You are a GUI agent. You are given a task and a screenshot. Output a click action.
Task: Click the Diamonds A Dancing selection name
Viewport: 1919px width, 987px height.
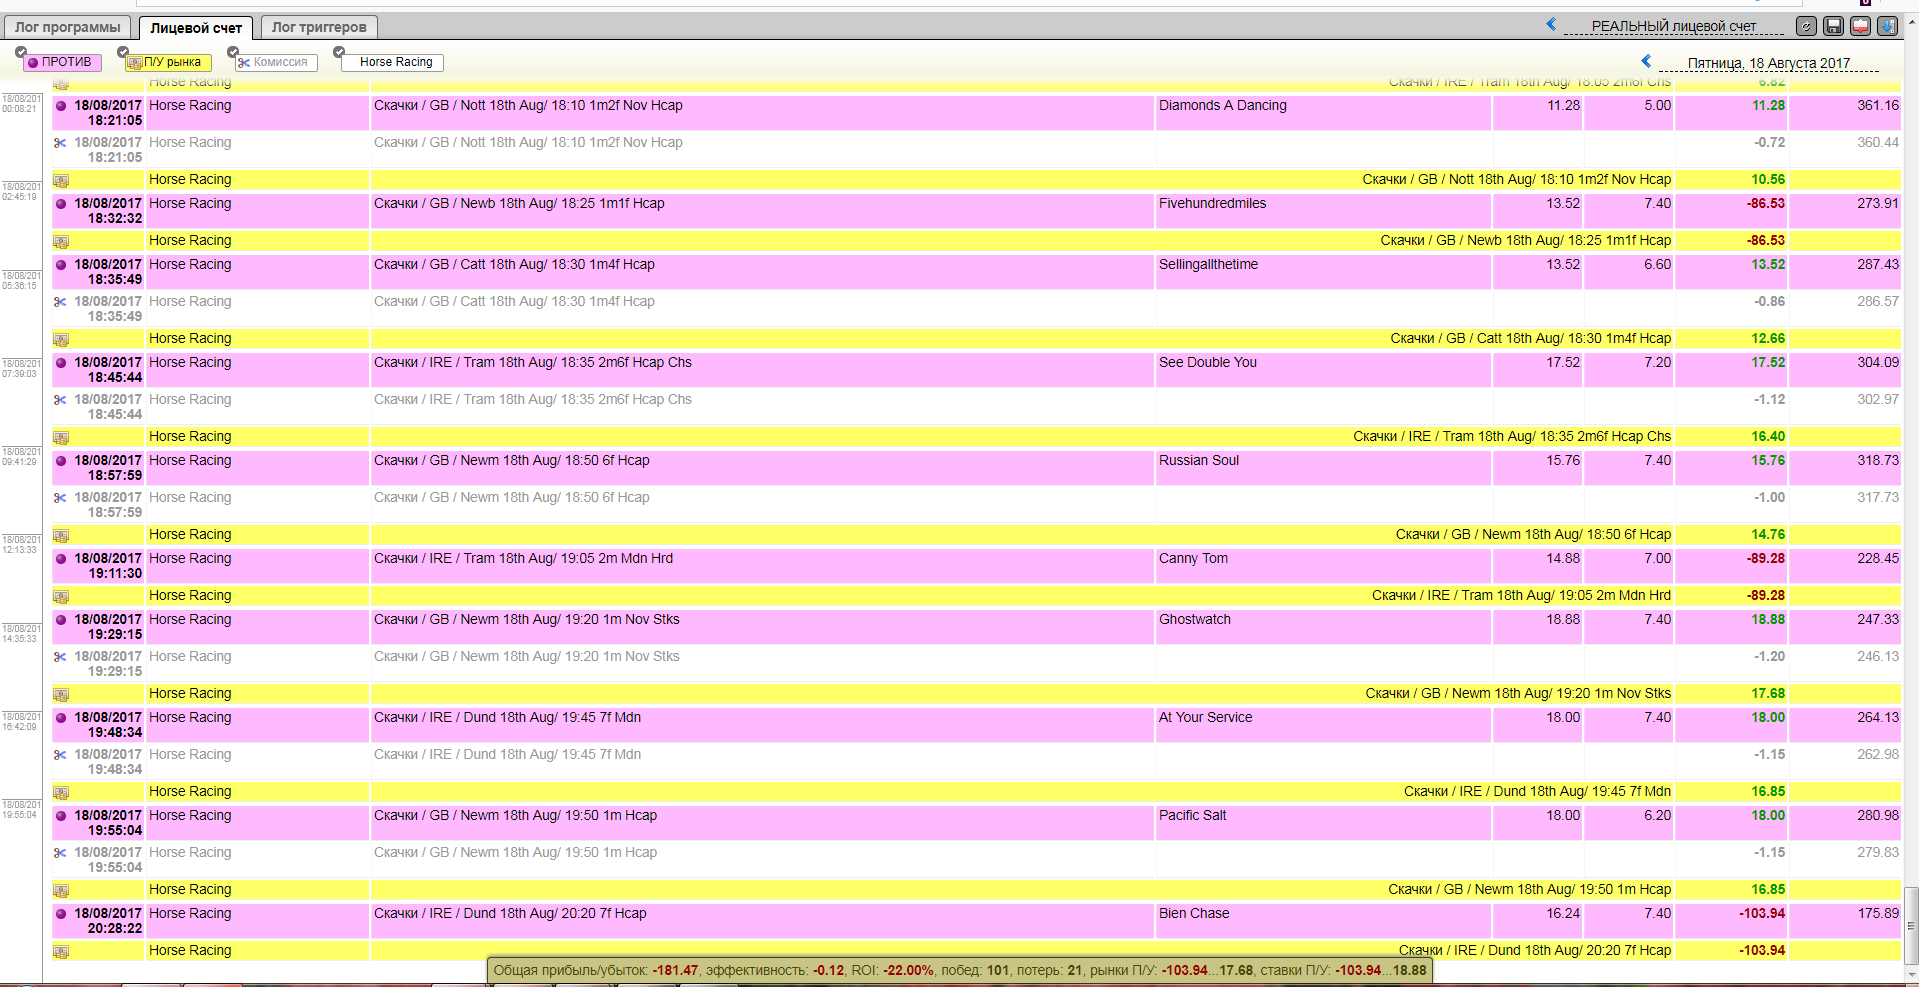point(1222,106)
